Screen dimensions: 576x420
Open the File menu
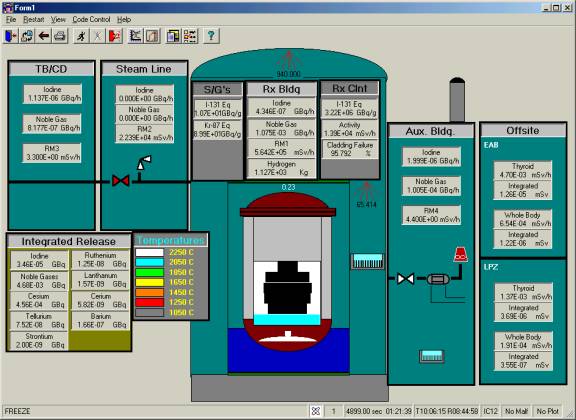pos(11,19)
